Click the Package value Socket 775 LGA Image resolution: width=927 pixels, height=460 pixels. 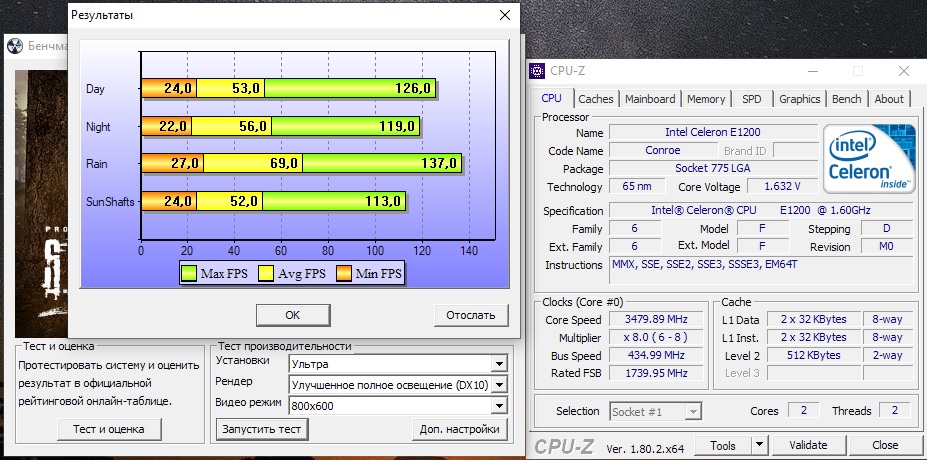tap(713, 169)
